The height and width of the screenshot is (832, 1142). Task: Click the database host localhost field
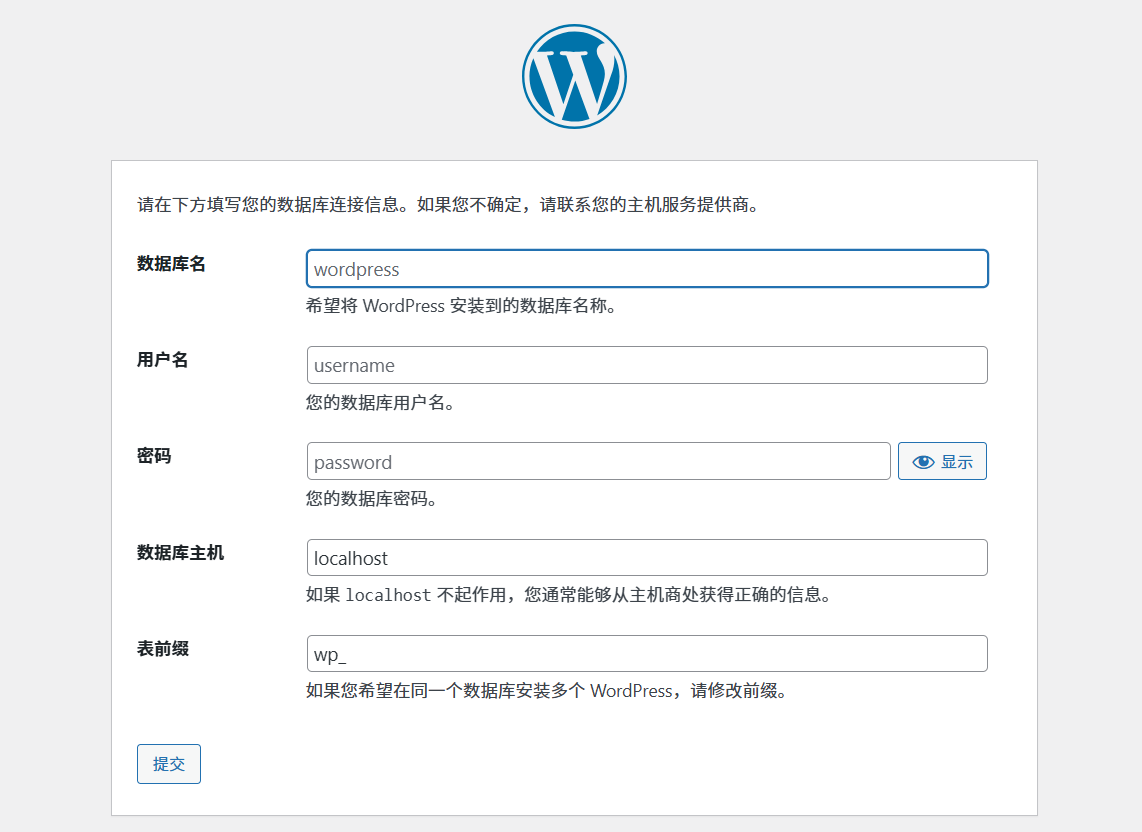click(647, 557)
